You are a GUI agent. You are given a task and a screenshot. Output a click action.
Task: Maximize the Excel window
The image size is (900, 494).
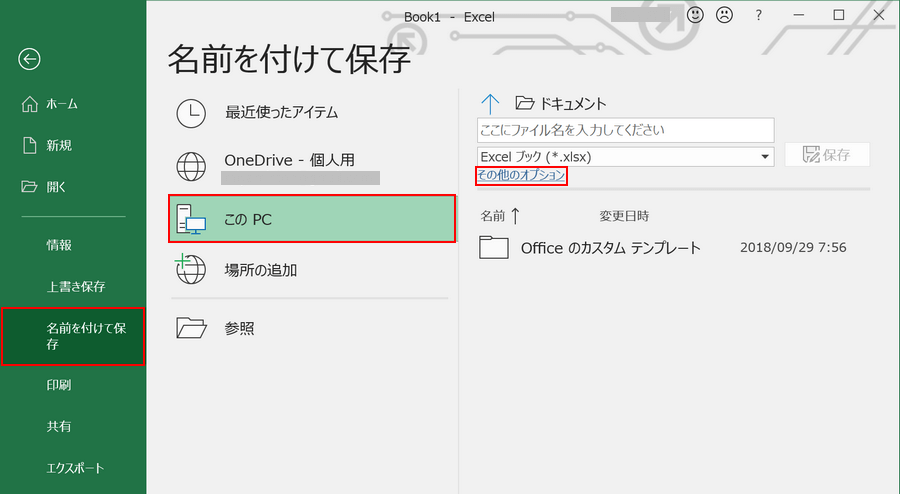[x=839, y=15]
